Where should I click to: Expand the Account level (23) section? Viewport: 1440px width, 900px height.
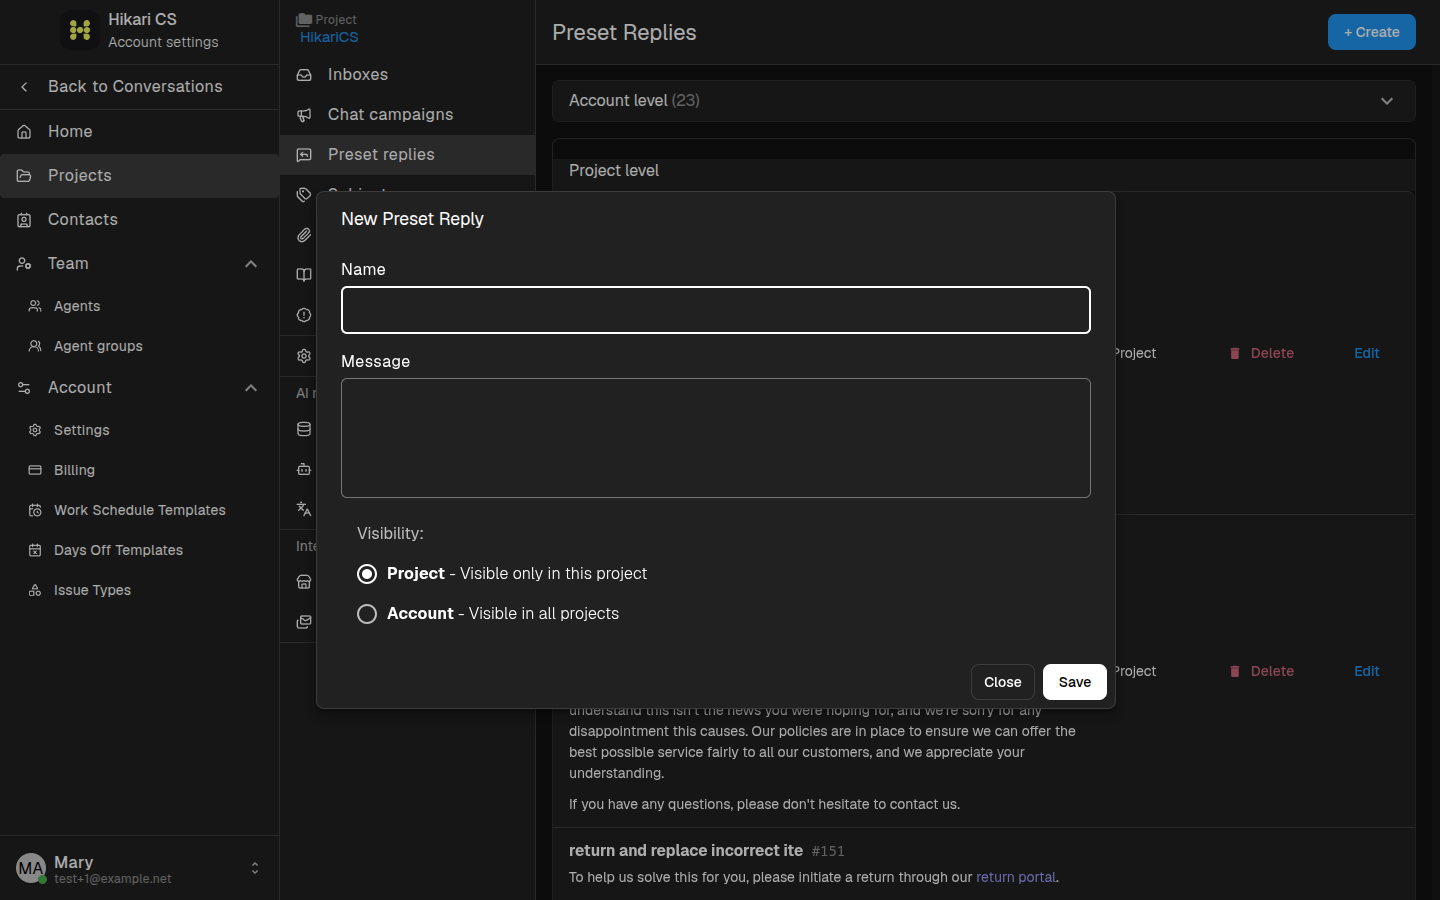coord(984,101)
